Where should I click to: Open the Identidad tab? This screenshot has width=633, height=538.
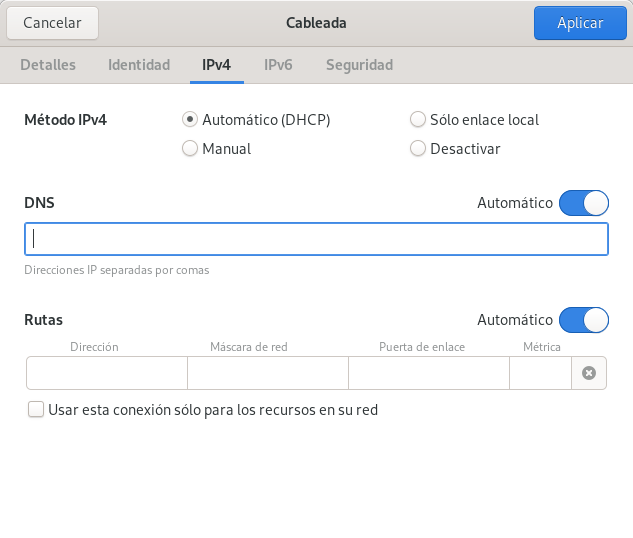(x=139, y=65)
